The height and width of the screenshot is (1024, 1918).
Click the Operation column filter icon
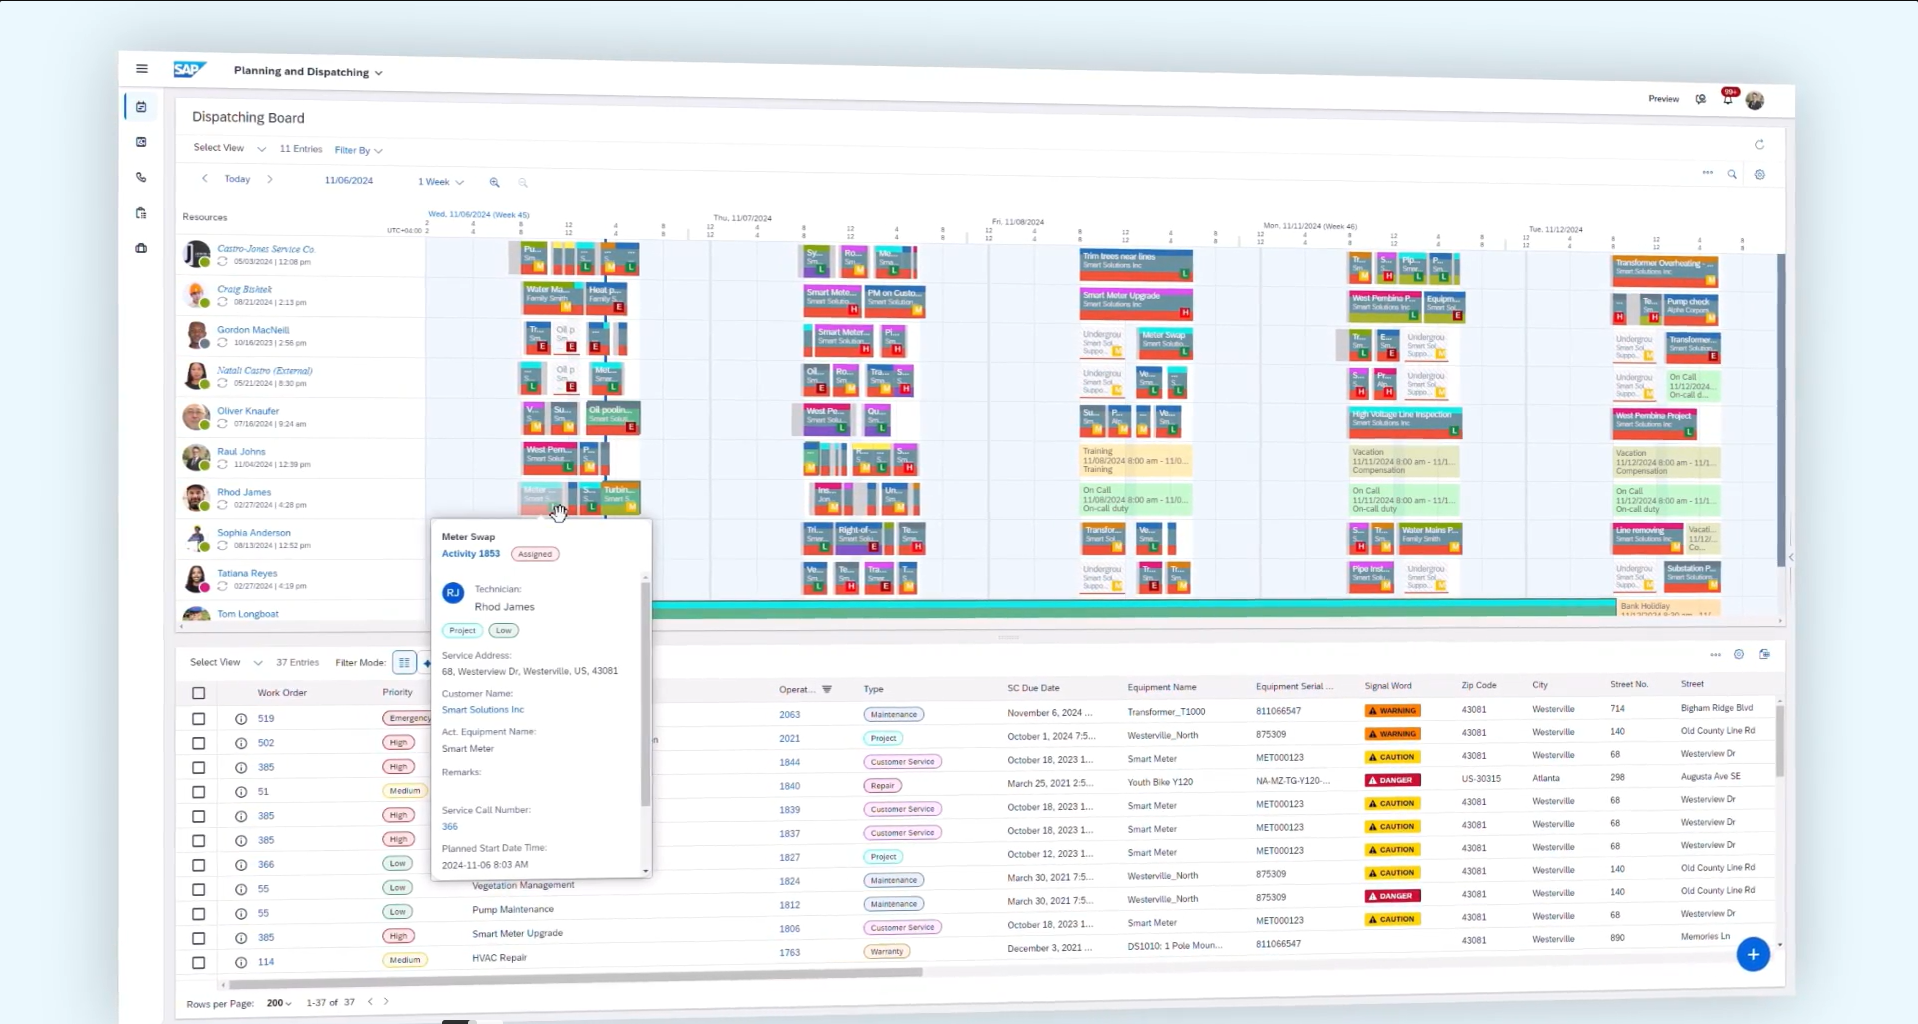[x=827, y=689]
